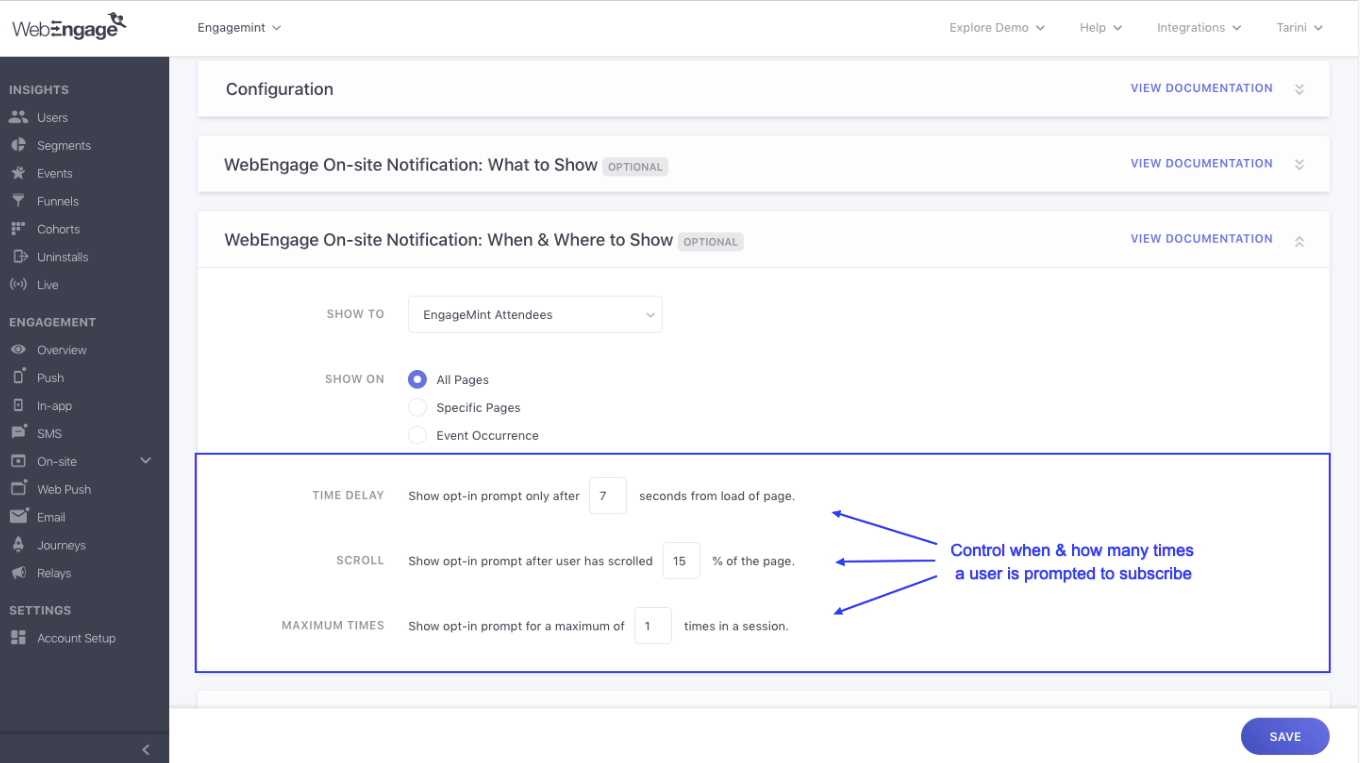
Task: Click the Web Push icon
Action: [x=18, y=489]
